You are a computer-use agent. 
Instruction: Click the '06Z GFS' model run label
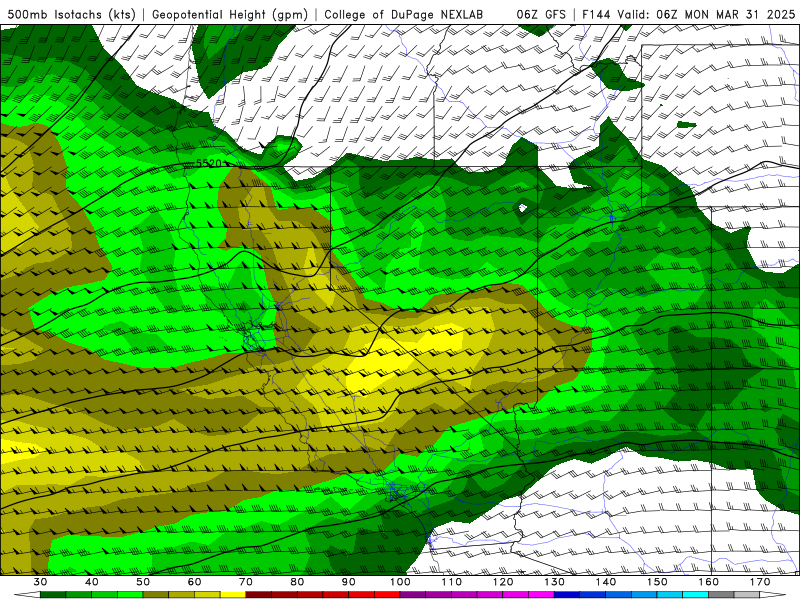pos(541,14)
